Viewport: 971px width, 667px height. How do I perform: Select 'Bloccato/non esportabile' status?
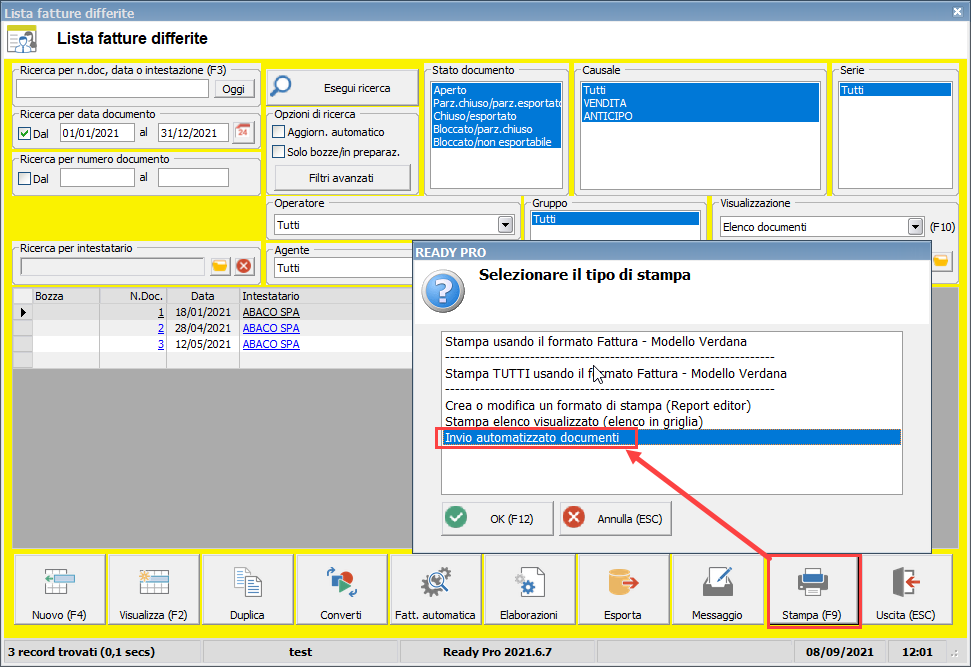pyautogui.click(x=497, y=142)
